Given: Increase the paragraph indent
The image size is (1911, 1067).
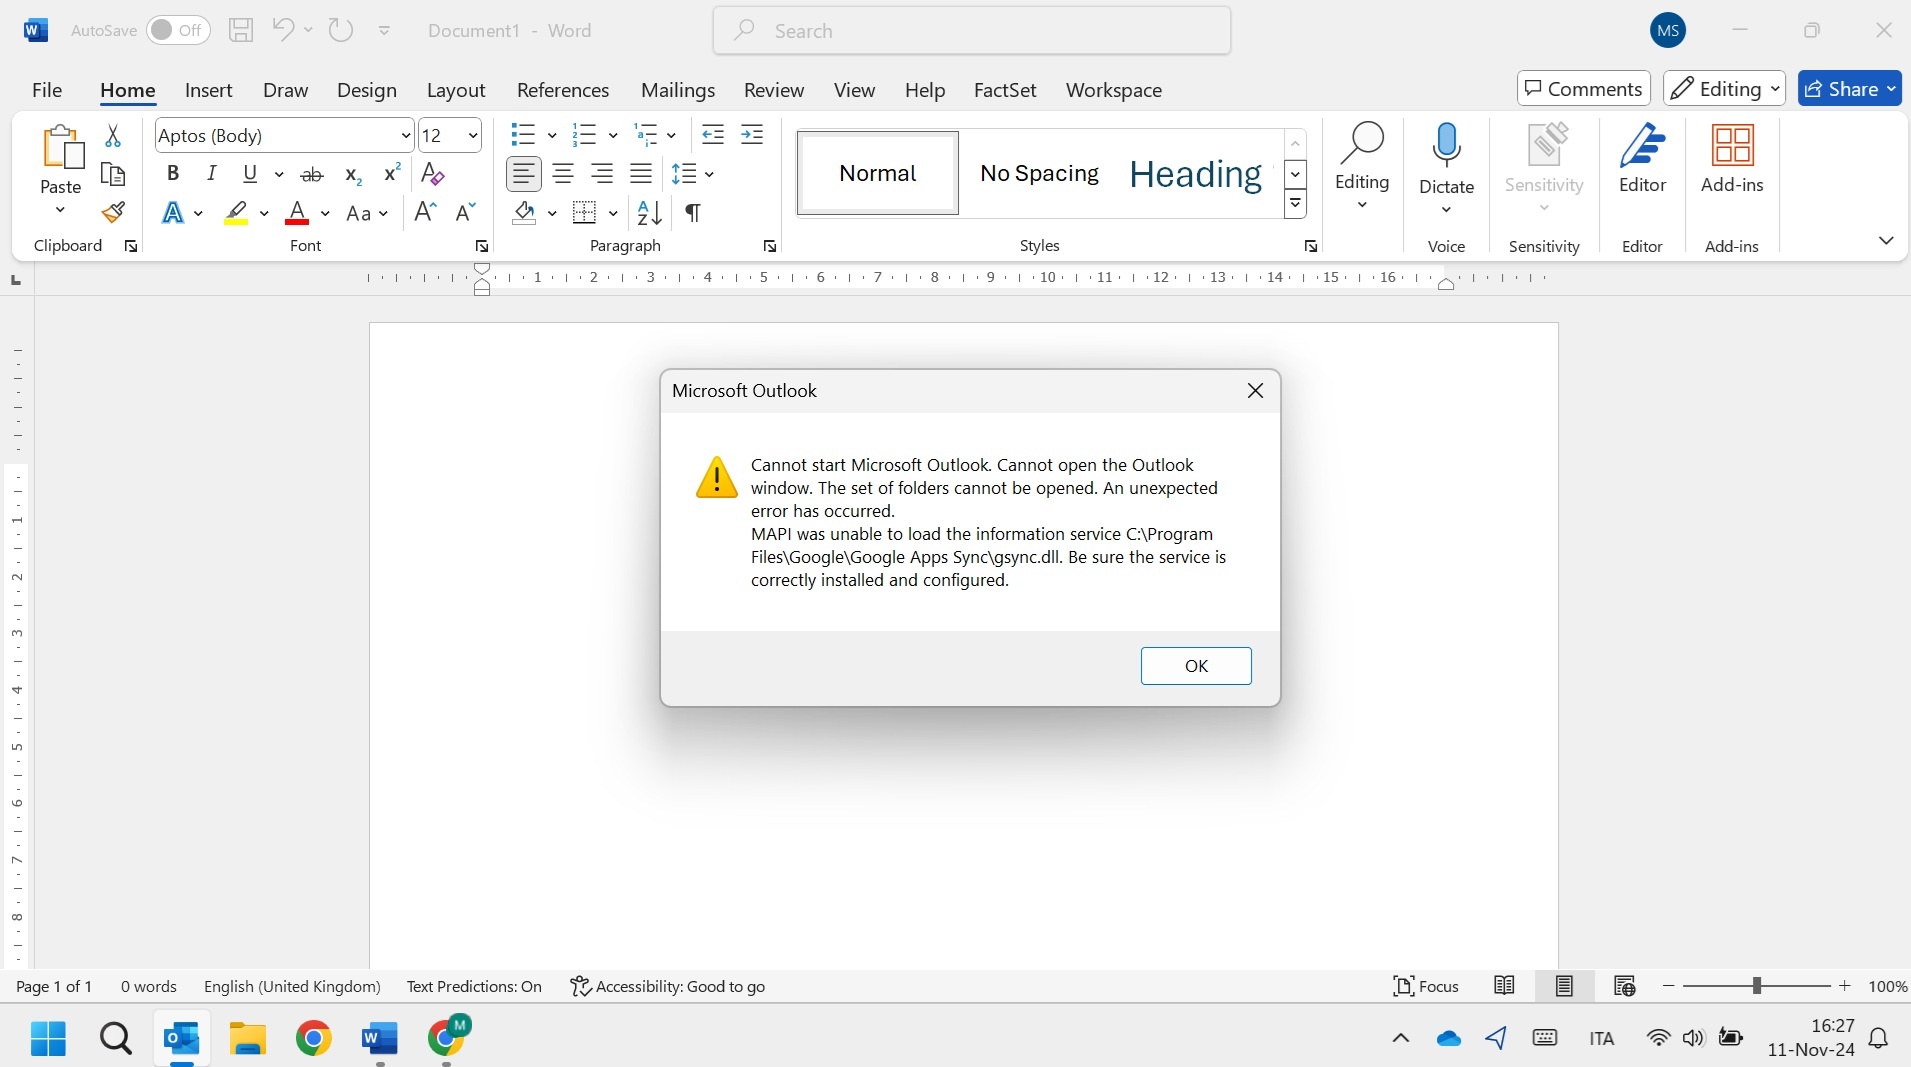Looking at the screenshot, I should (x=752, y=134).
